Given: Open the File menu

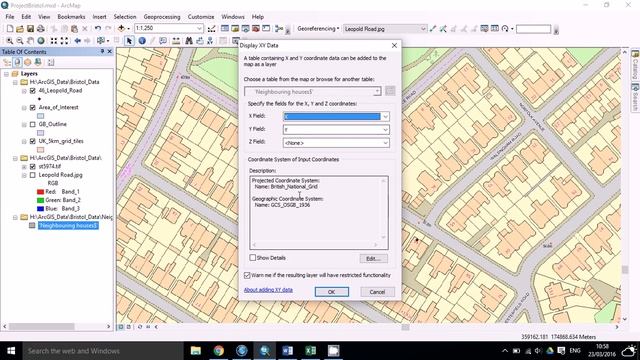Looking at the screenshot, I should [x=10, y=17].
